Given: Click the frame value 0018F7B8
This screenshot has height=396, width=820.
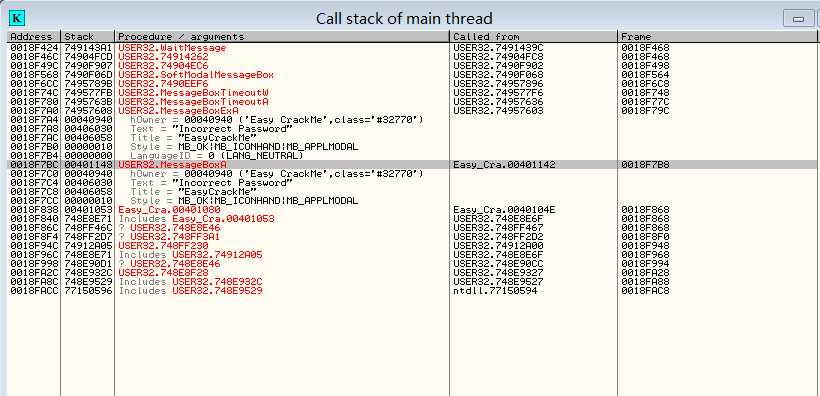Looking at the screenshot, I should (x=645, y=165).
